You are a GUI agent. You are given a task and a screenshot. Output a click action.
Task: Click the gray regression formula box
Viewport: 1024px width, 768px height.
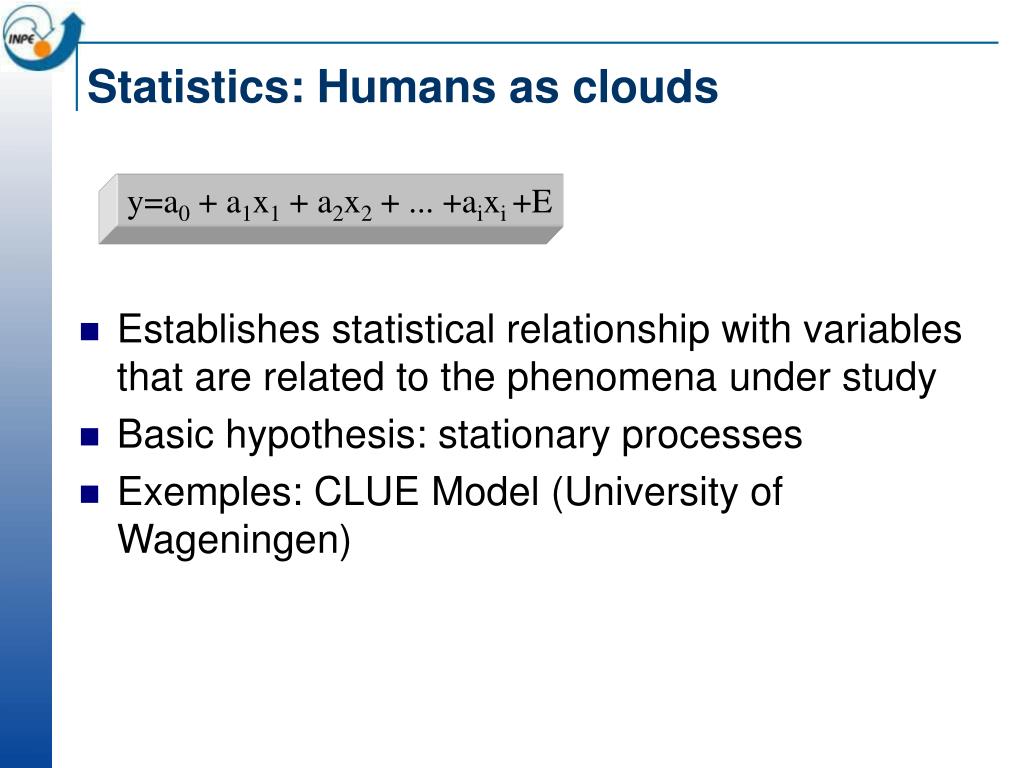pyautogui.click(x=330, y=209)
